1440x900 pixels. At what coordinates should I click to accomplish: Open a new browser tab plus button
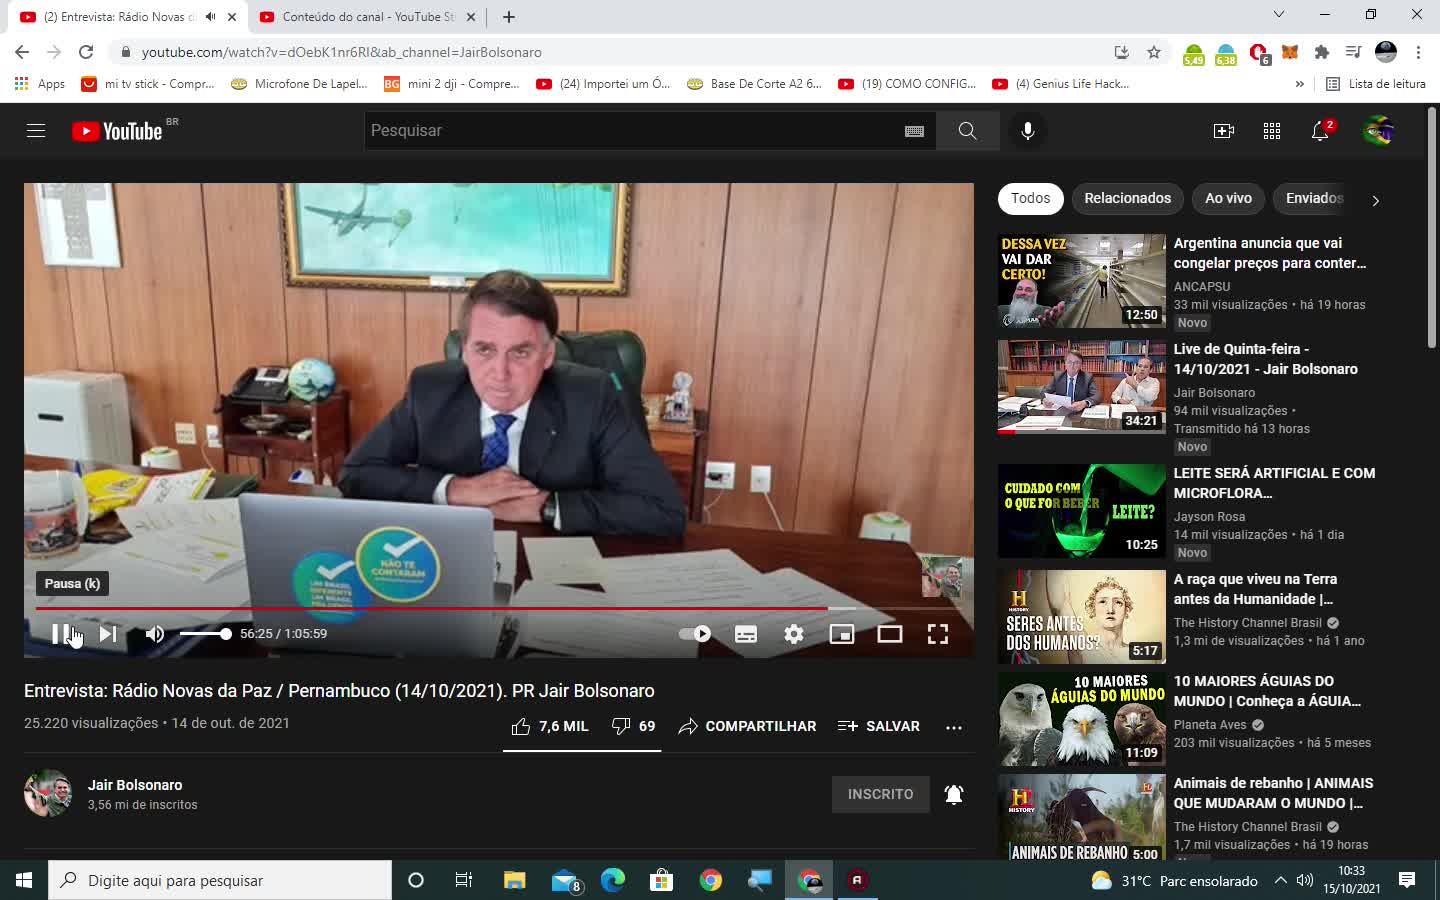click(509, 17)
